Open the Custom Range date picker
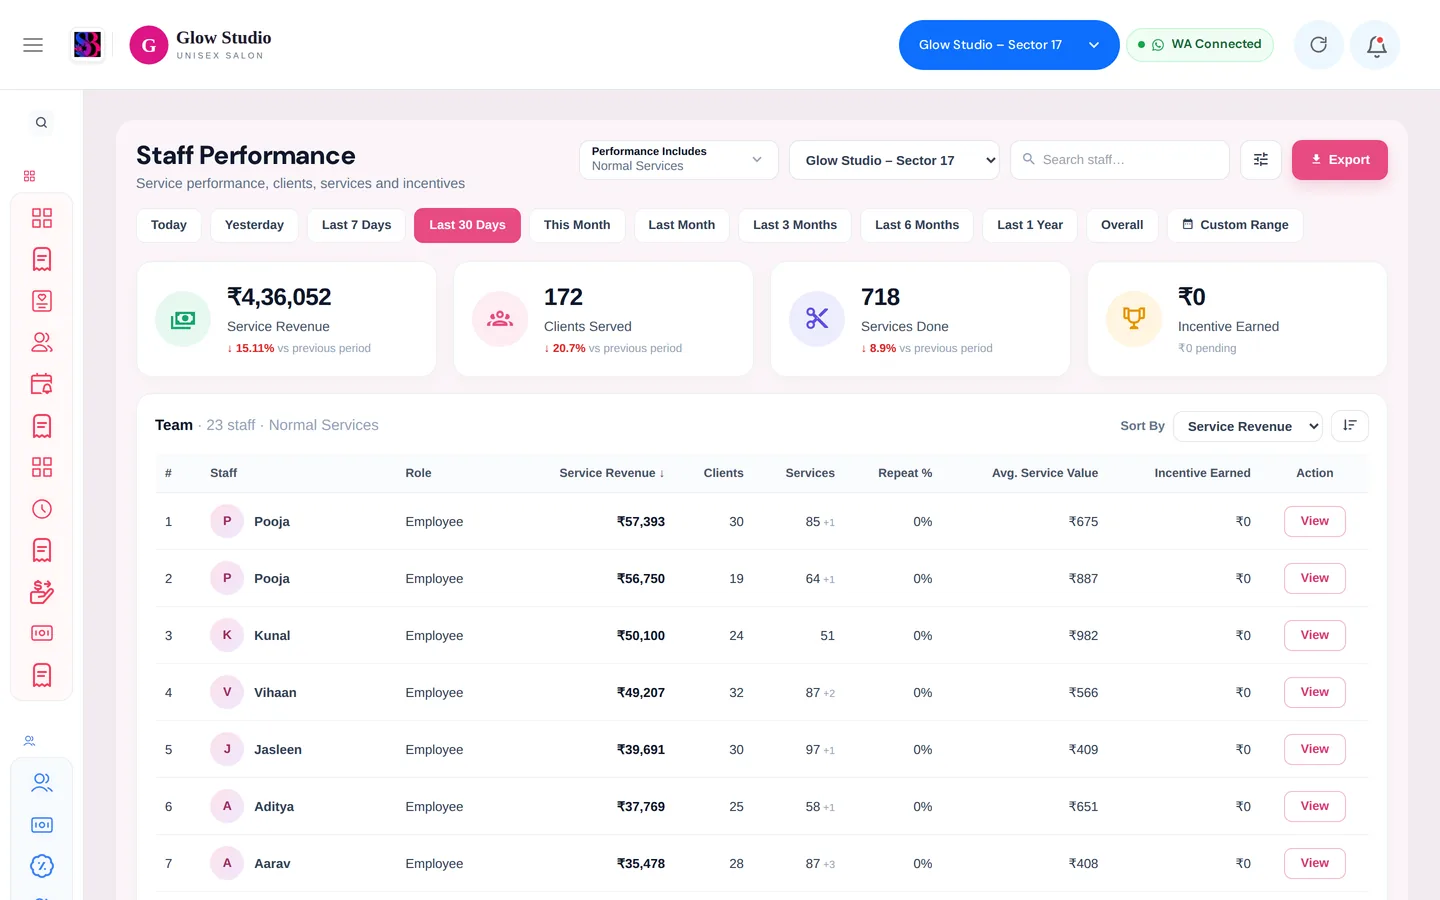The width and height of the screenshot is (1440, 900). click(x=1235, y=225)
